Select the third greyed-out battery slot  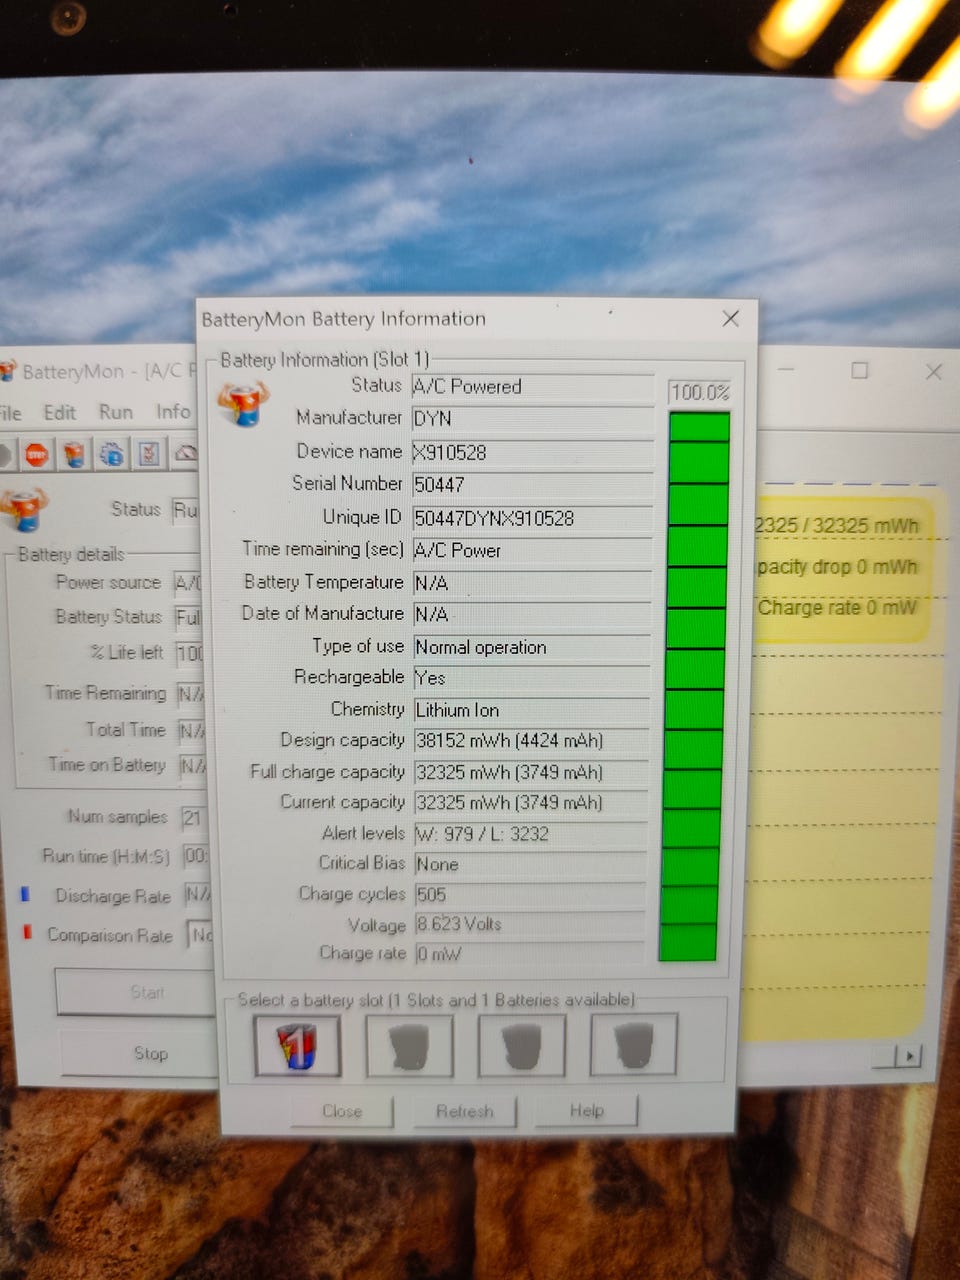[x=522, y=1046]
